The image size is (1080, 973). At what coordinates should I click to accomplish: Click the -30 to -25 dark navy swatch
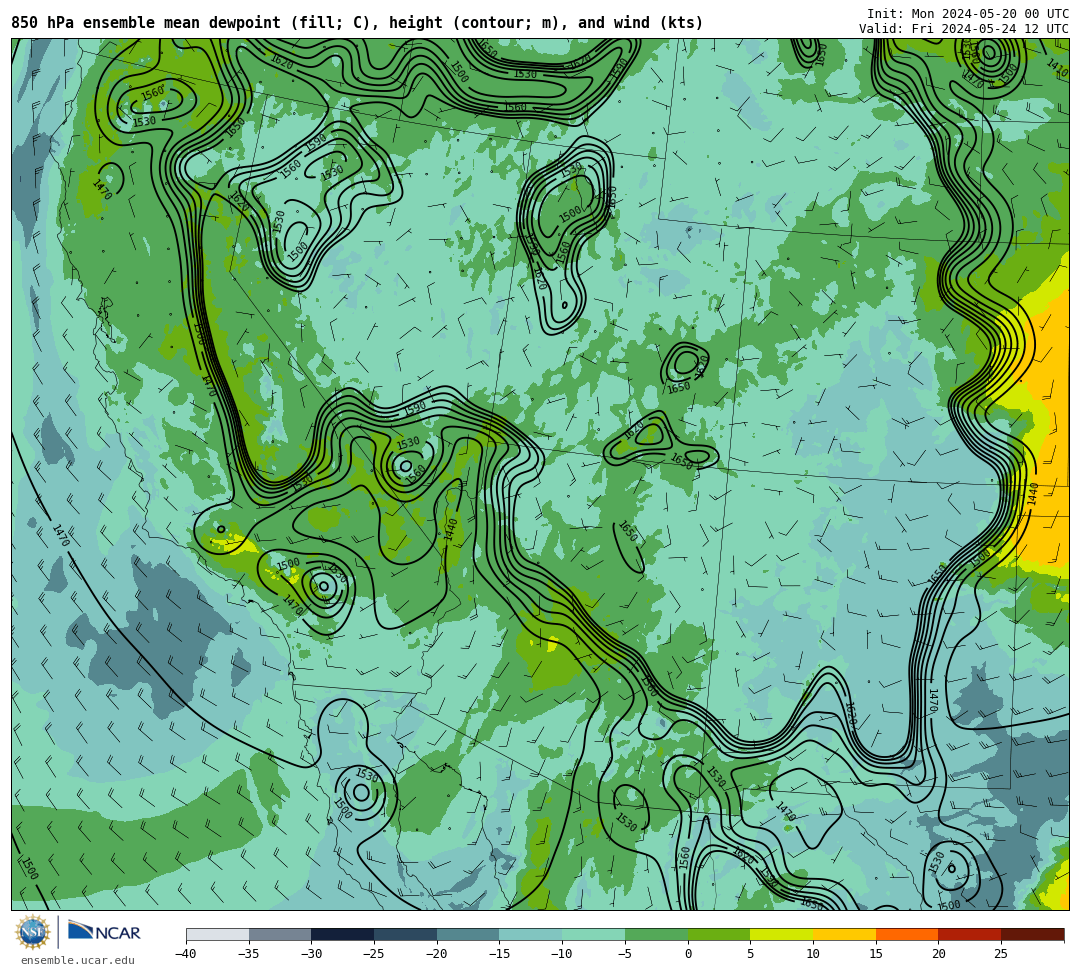tap(343, 934)
